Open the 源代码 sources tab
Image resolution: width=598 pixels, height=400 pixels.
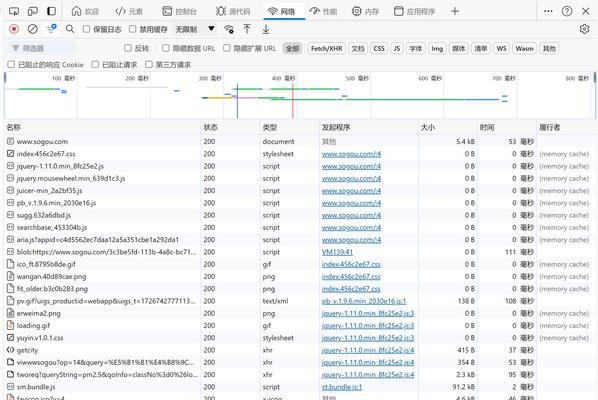[x=233, y=11]
